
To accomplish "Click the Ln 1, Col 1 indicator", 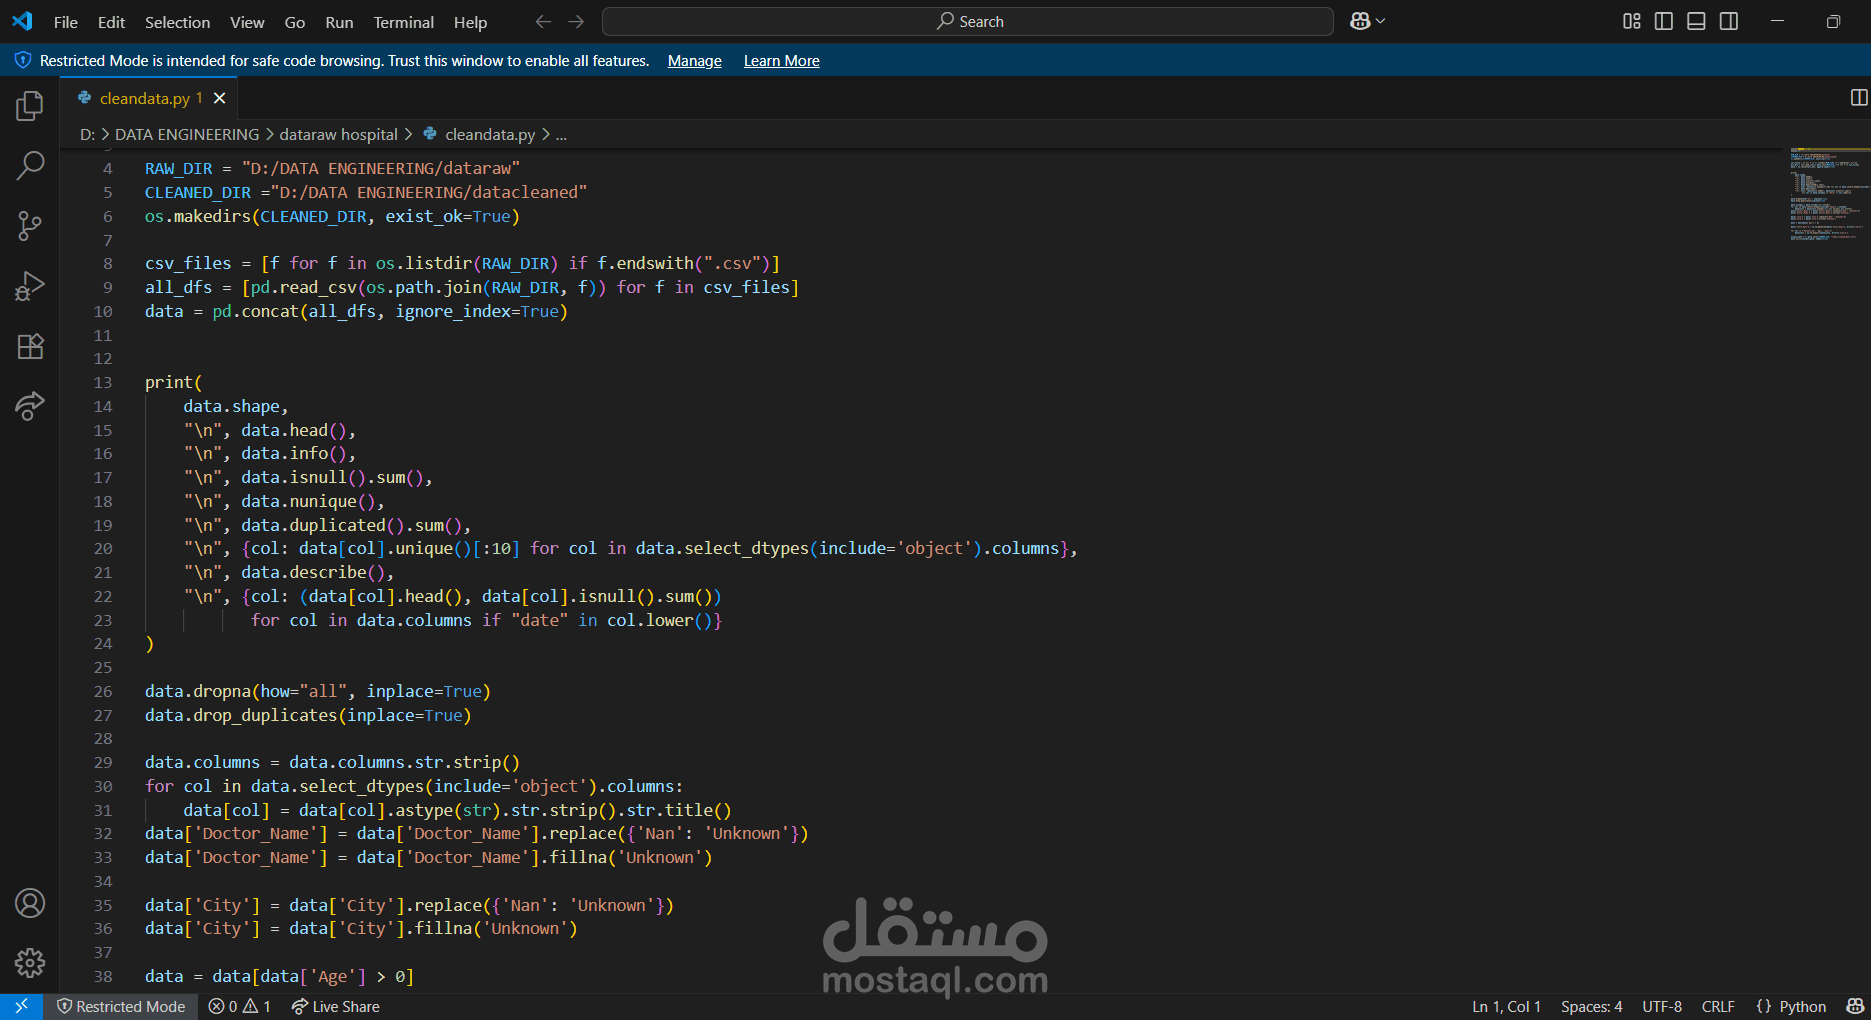I will click(x=1506, y=1006).
